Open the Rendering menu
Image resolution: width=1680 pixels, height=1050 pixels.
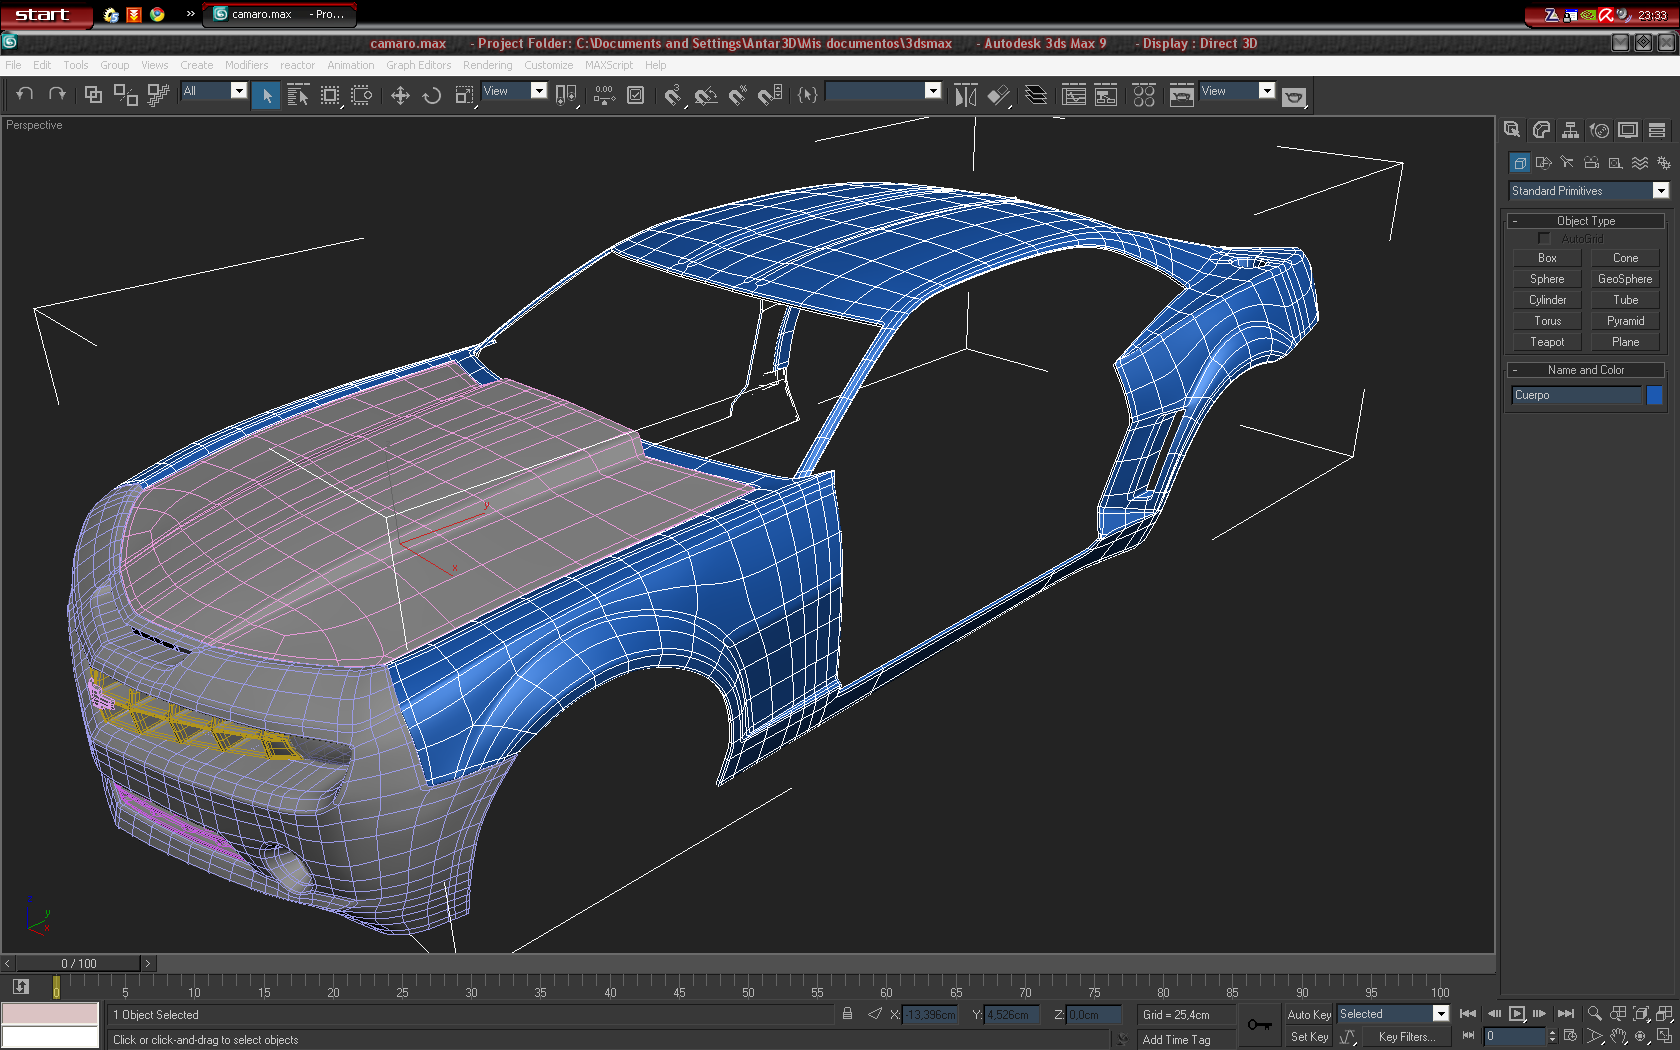pyautogui.click(x=487, y=65)
